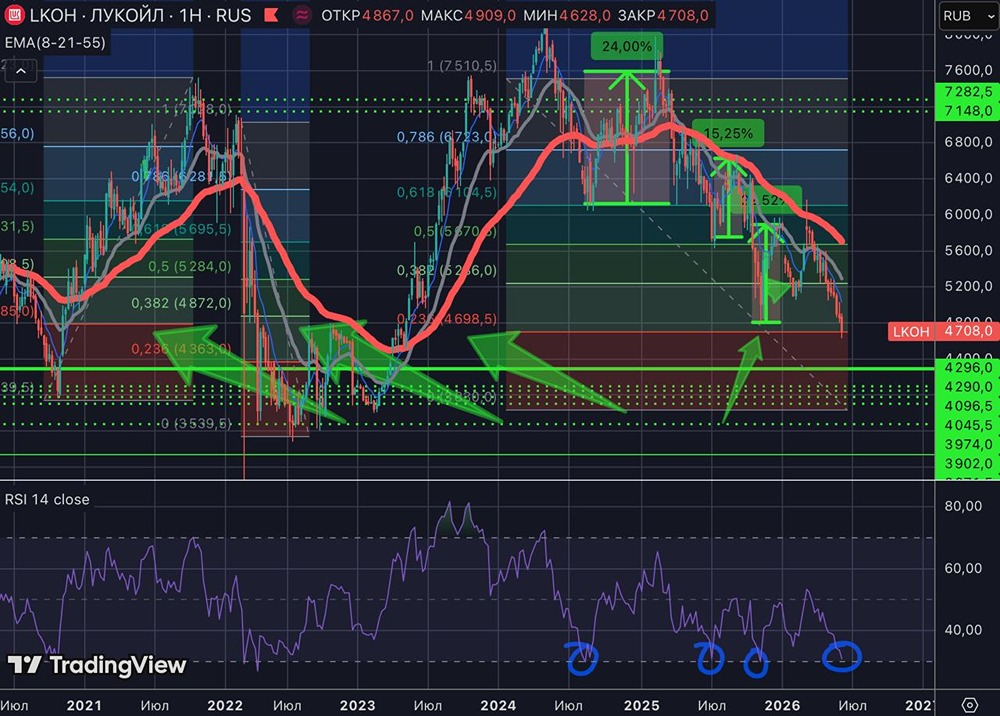The height and width of the screenshot is (716, 1000).
Task: Click the green 4296,0 price level tag
Action: coord(967,368)
